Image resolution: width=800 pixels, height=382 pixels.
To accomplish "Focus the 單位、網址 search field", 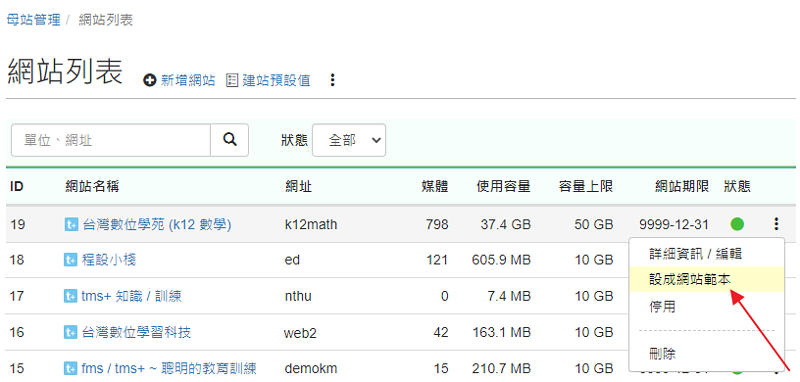I will click(111, 140).
